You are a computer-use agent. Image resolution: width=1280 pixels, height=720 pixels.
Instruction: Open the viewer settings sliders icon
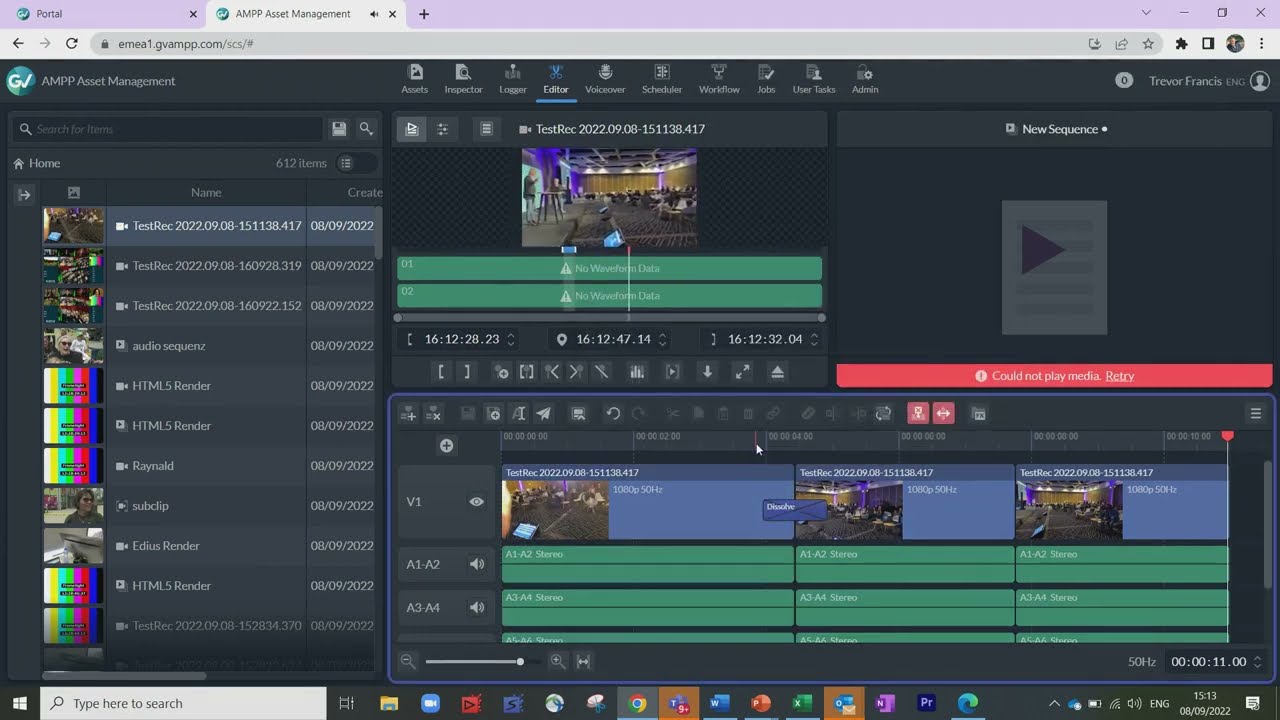[x=442, y=129]
